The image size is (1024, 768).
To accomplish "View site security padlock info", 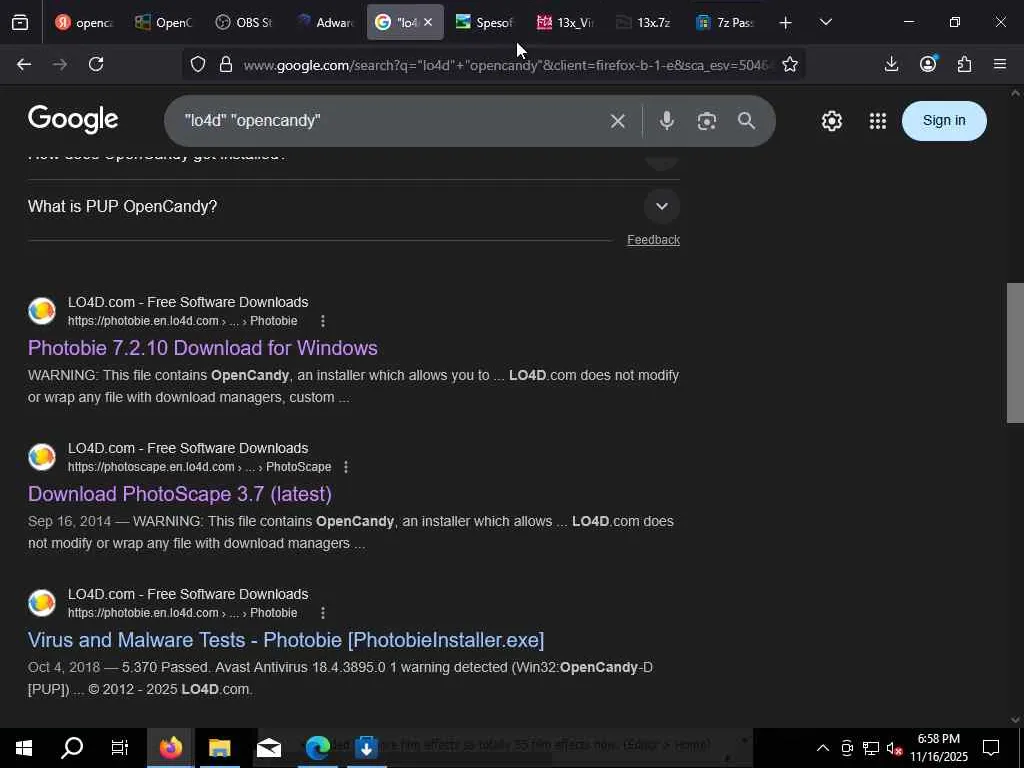I will (226, 64).
